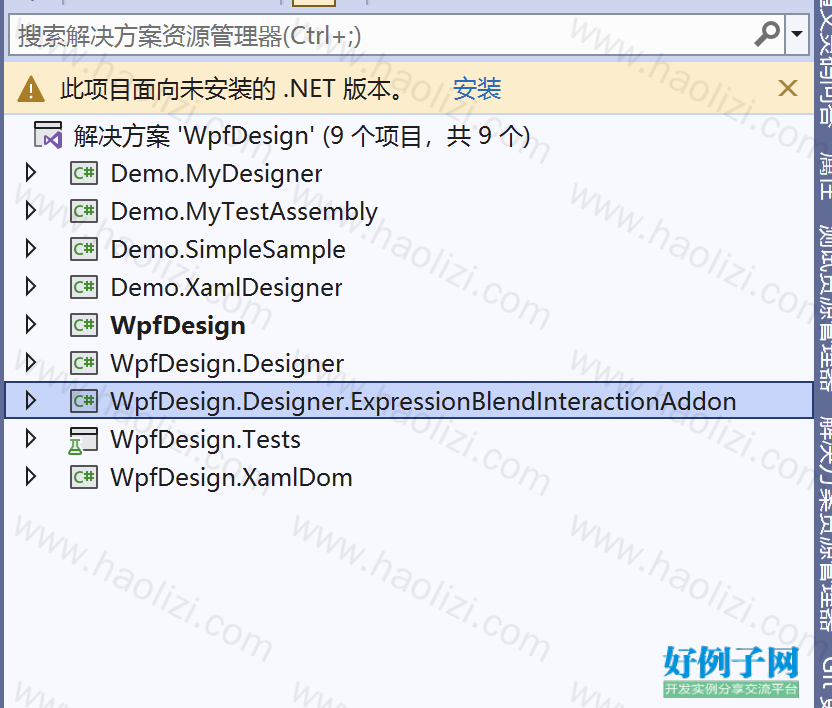Click the 好例子网 logo

click(731, 671)
